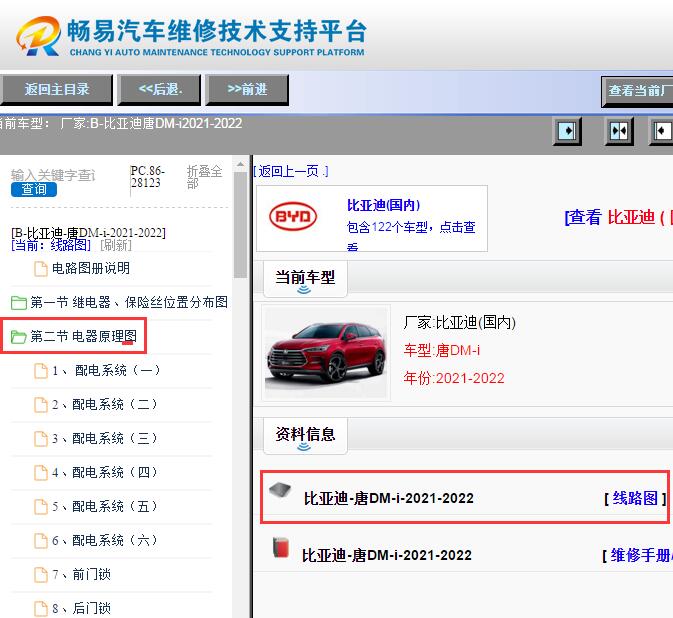Click the 查看当前厂 button at top right
This screenshot has height=618, width=673.
click(x=637, y=91)
